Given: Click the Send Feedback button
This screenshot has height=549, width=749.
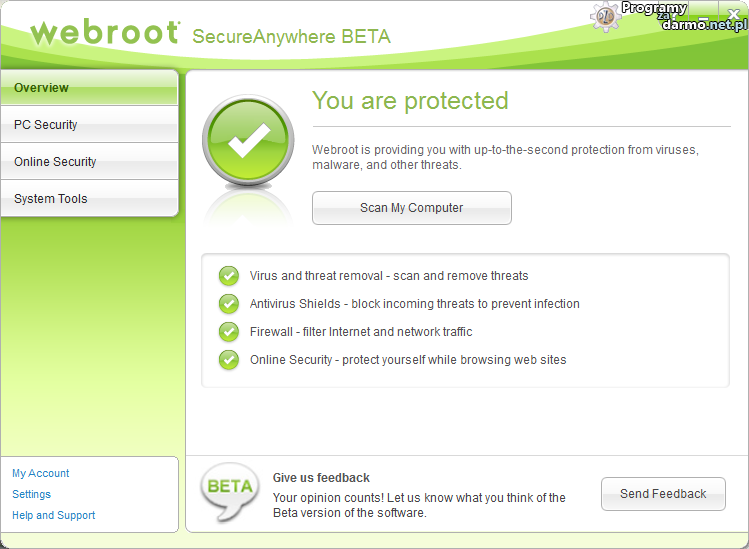Looking at the screenshot, I should [x=663, y=494].
